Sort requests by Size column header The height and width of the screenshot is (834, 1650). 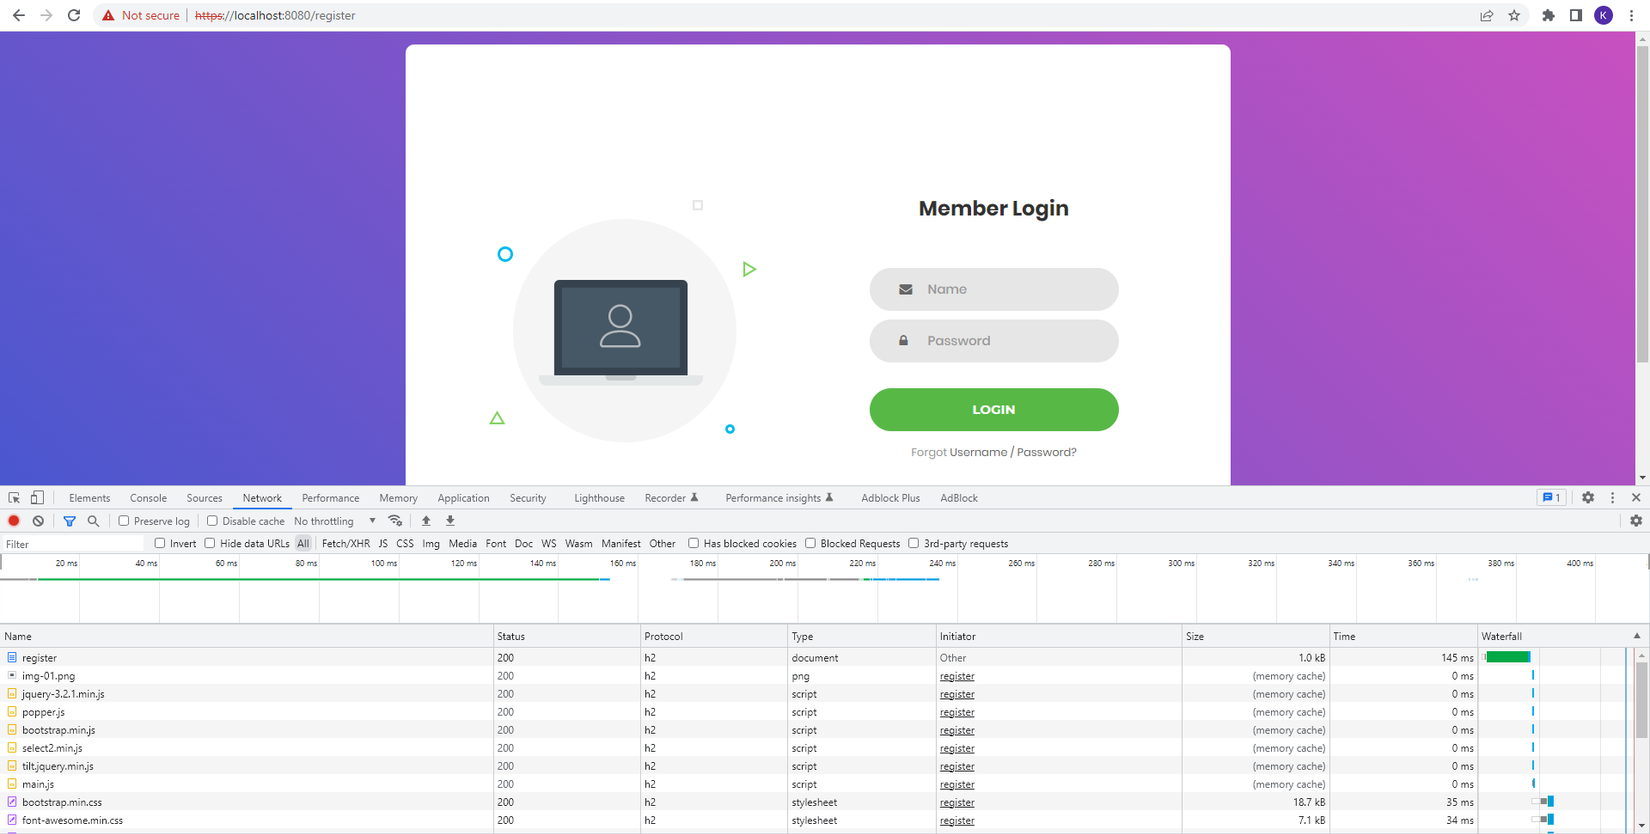point(1255,636)
